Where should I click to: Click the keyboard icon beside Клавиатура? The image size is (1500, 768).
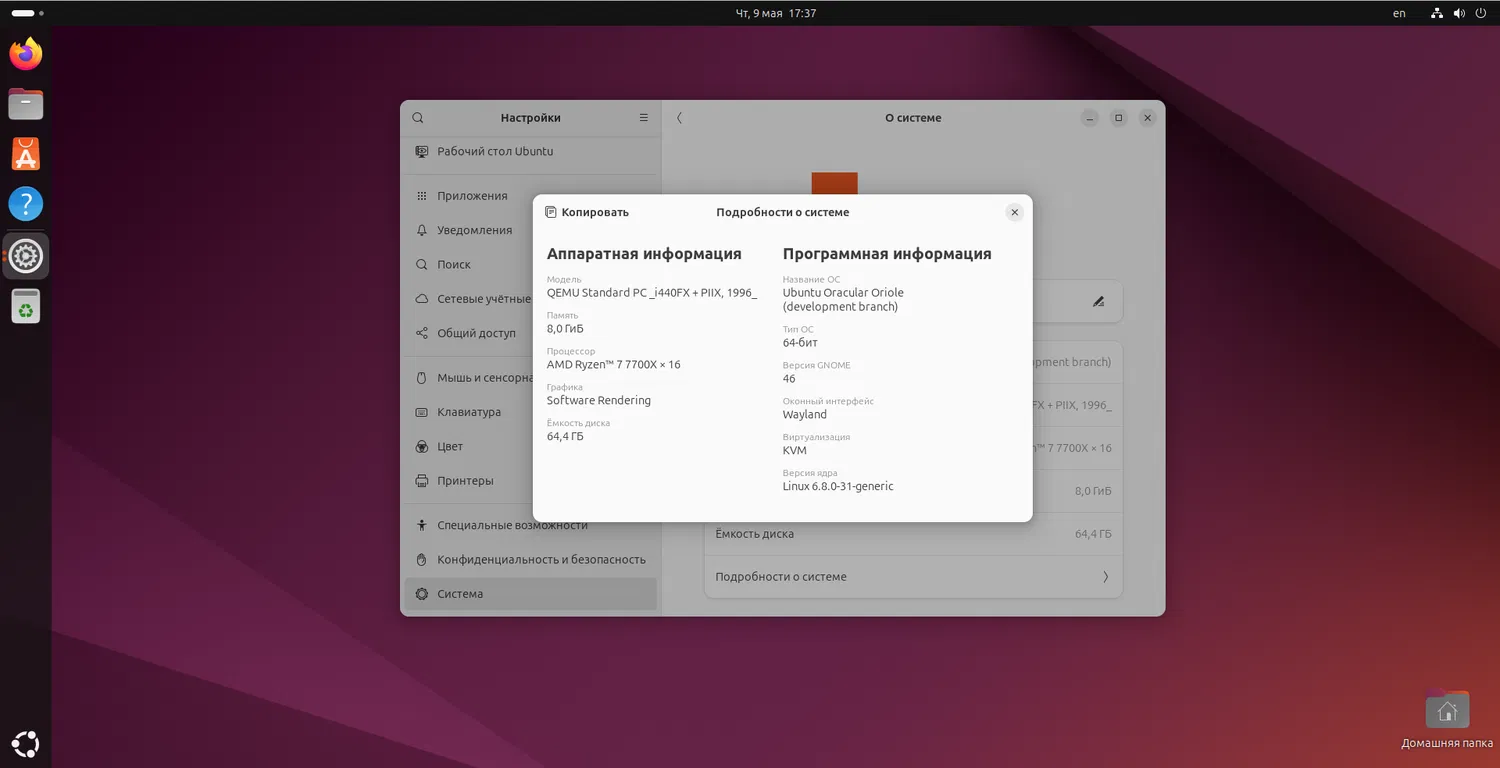[422, 412]
